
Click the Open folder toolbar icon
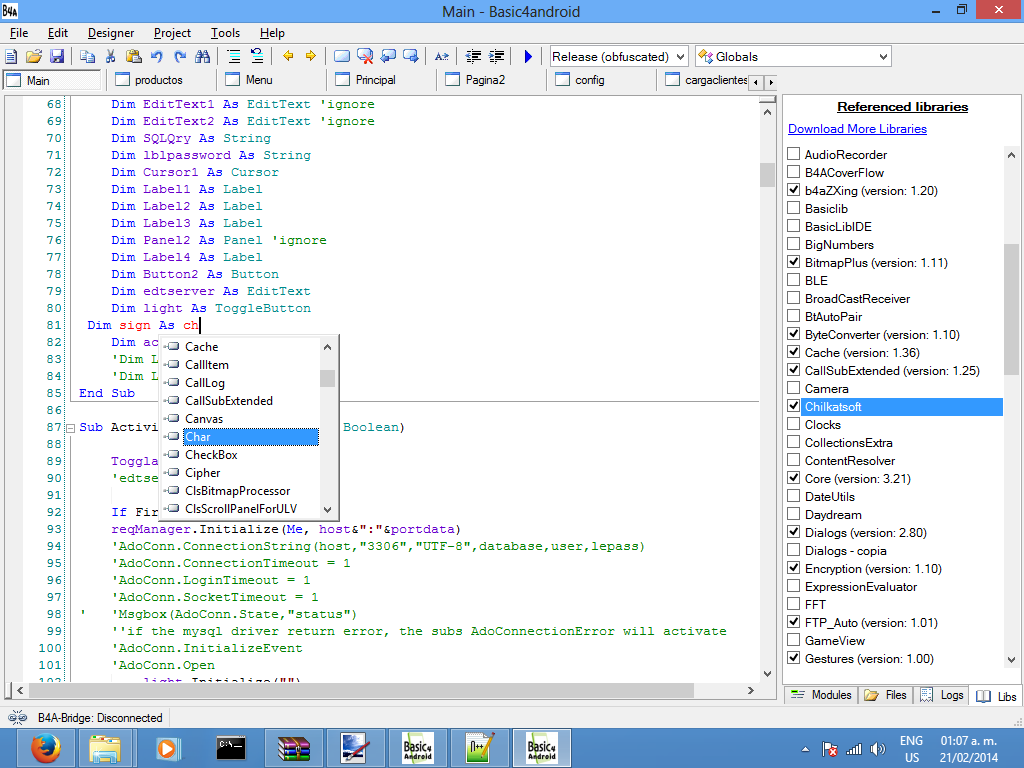coord(34,57)
